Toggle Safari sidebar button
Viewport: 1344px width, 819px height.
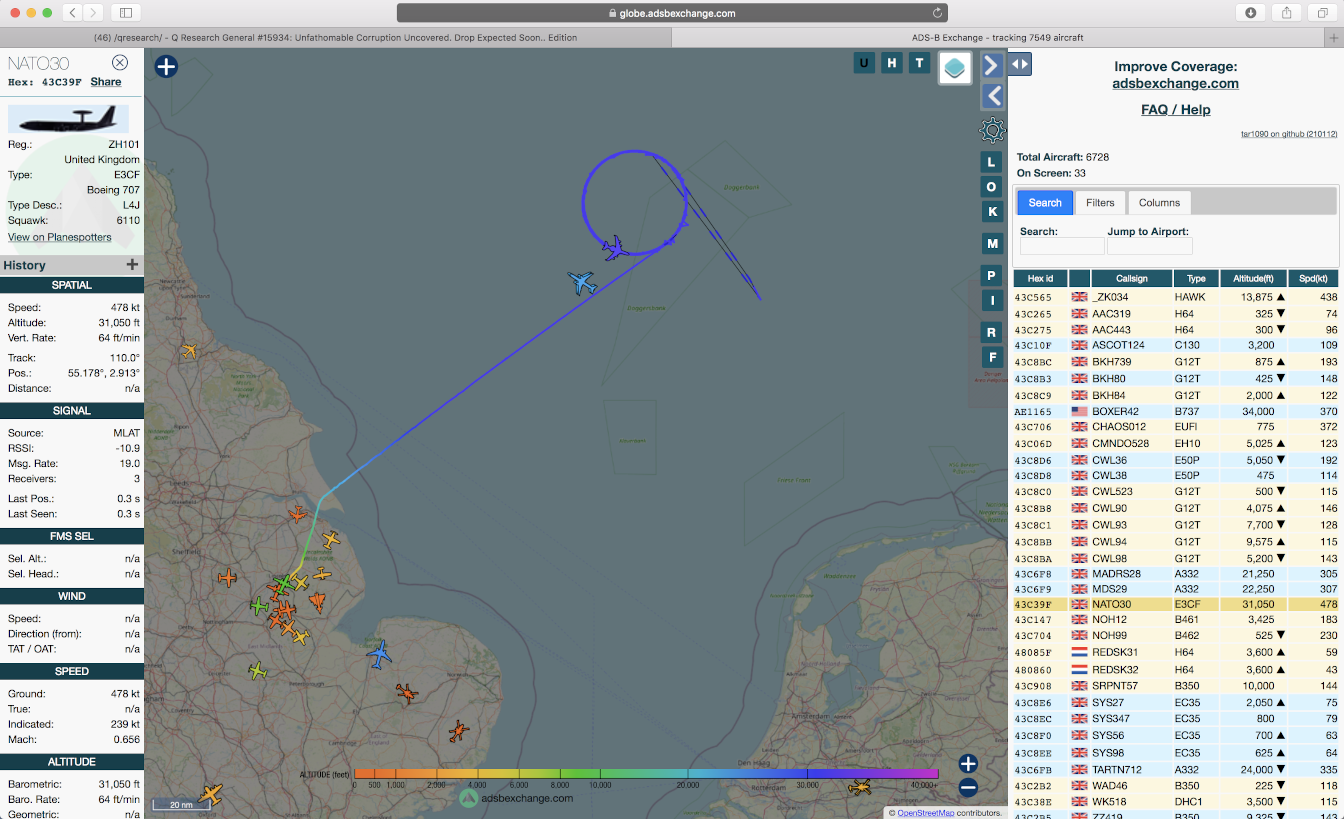point(125,13)
